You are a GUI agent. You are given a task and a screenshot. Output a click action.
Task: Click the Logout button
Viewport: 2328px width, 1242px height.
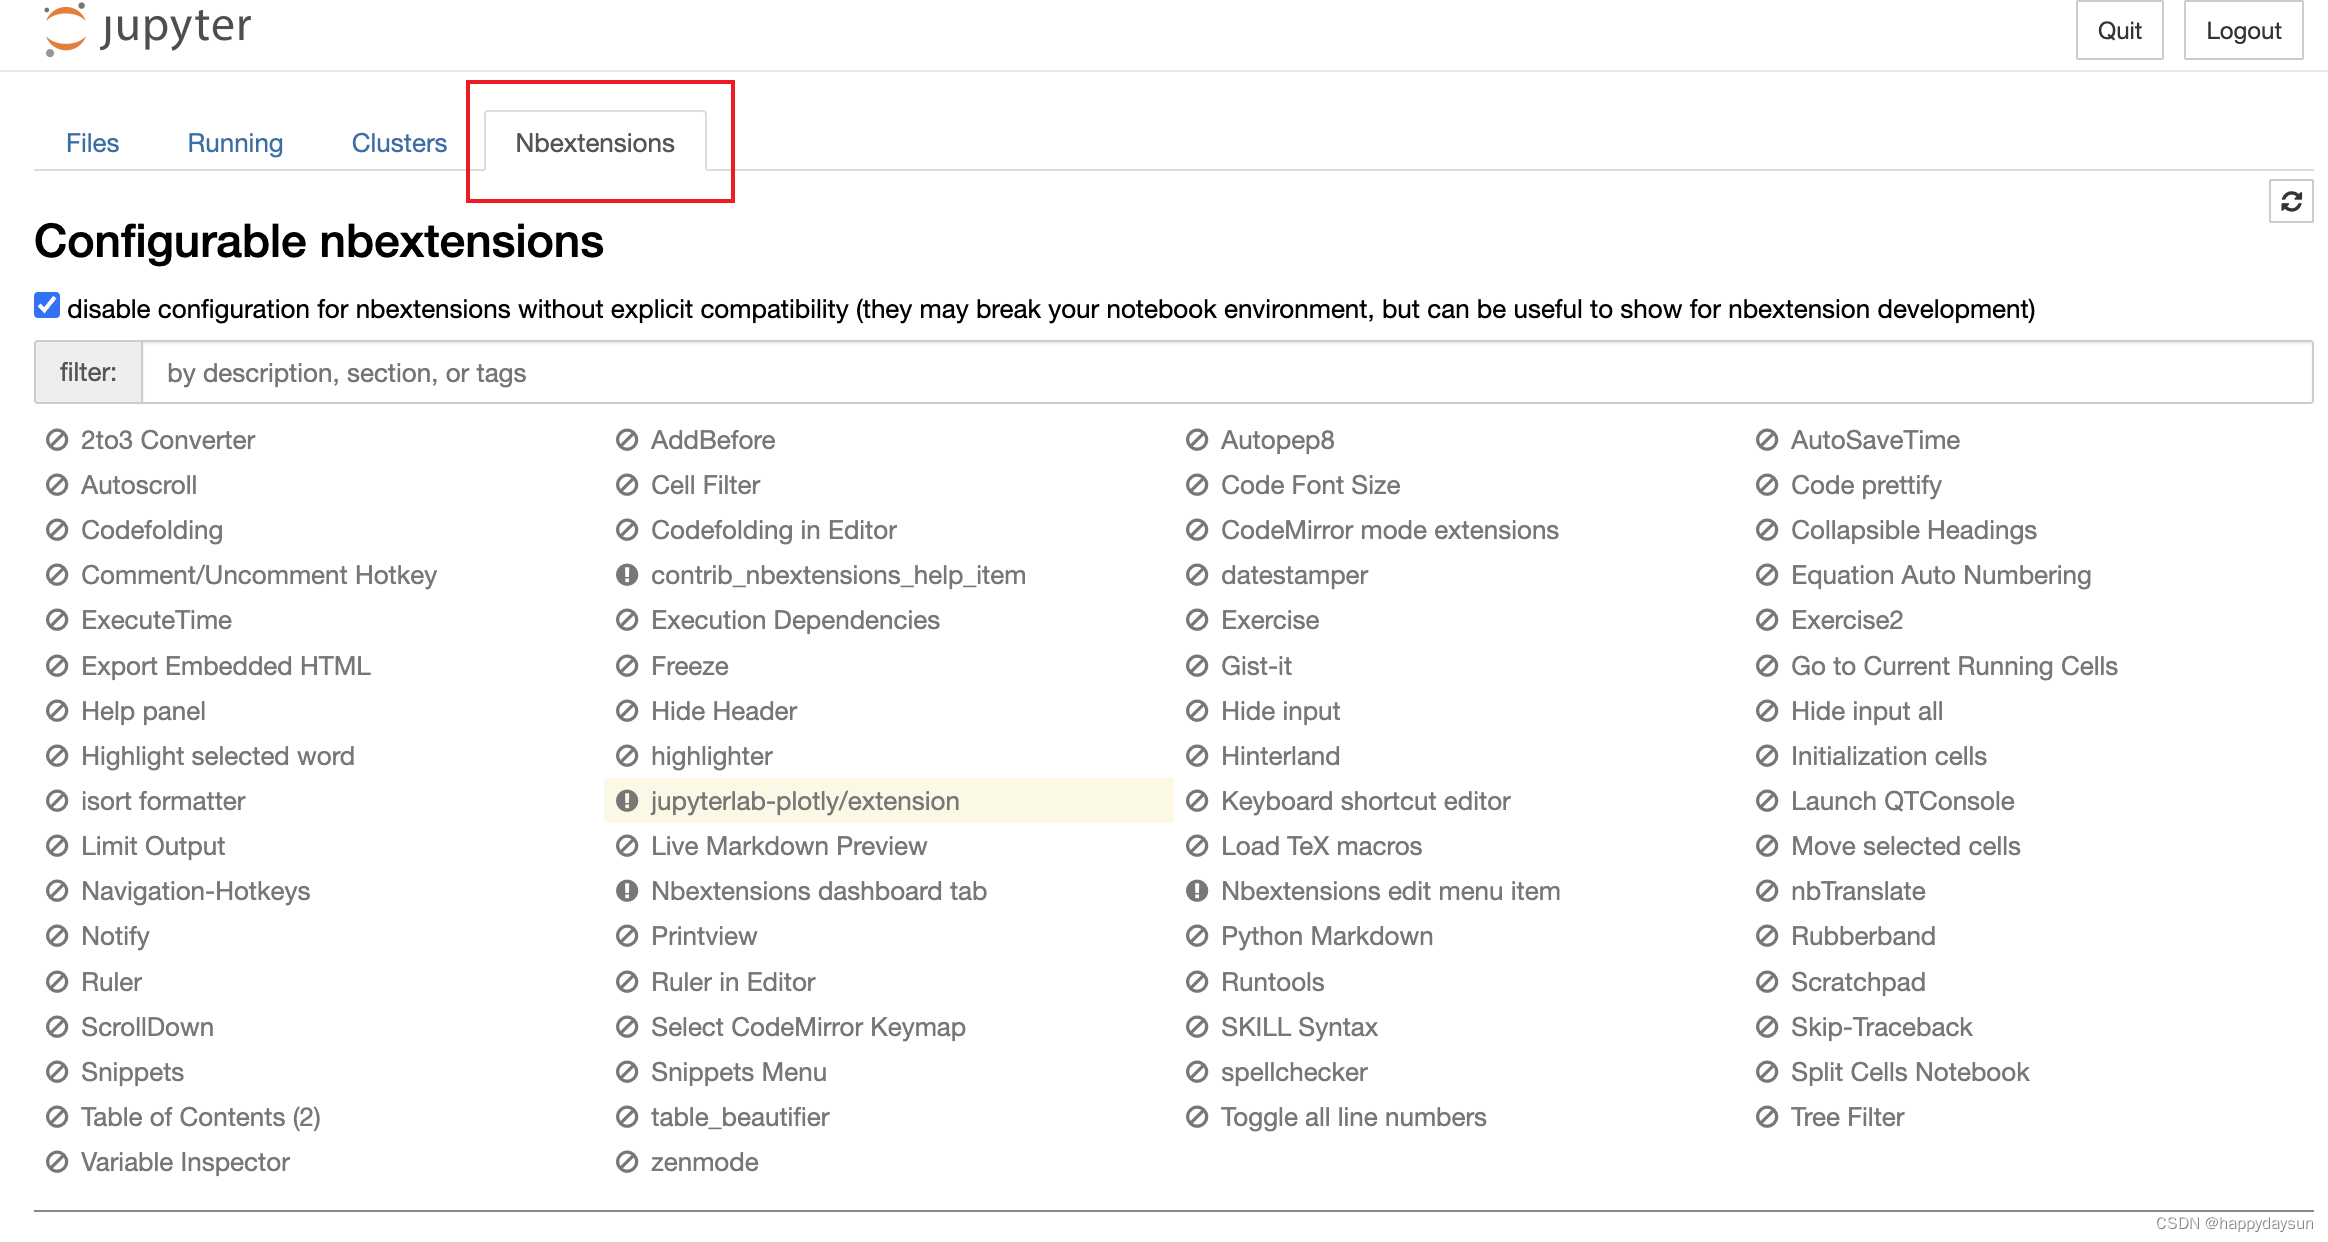pos(2243,30)
